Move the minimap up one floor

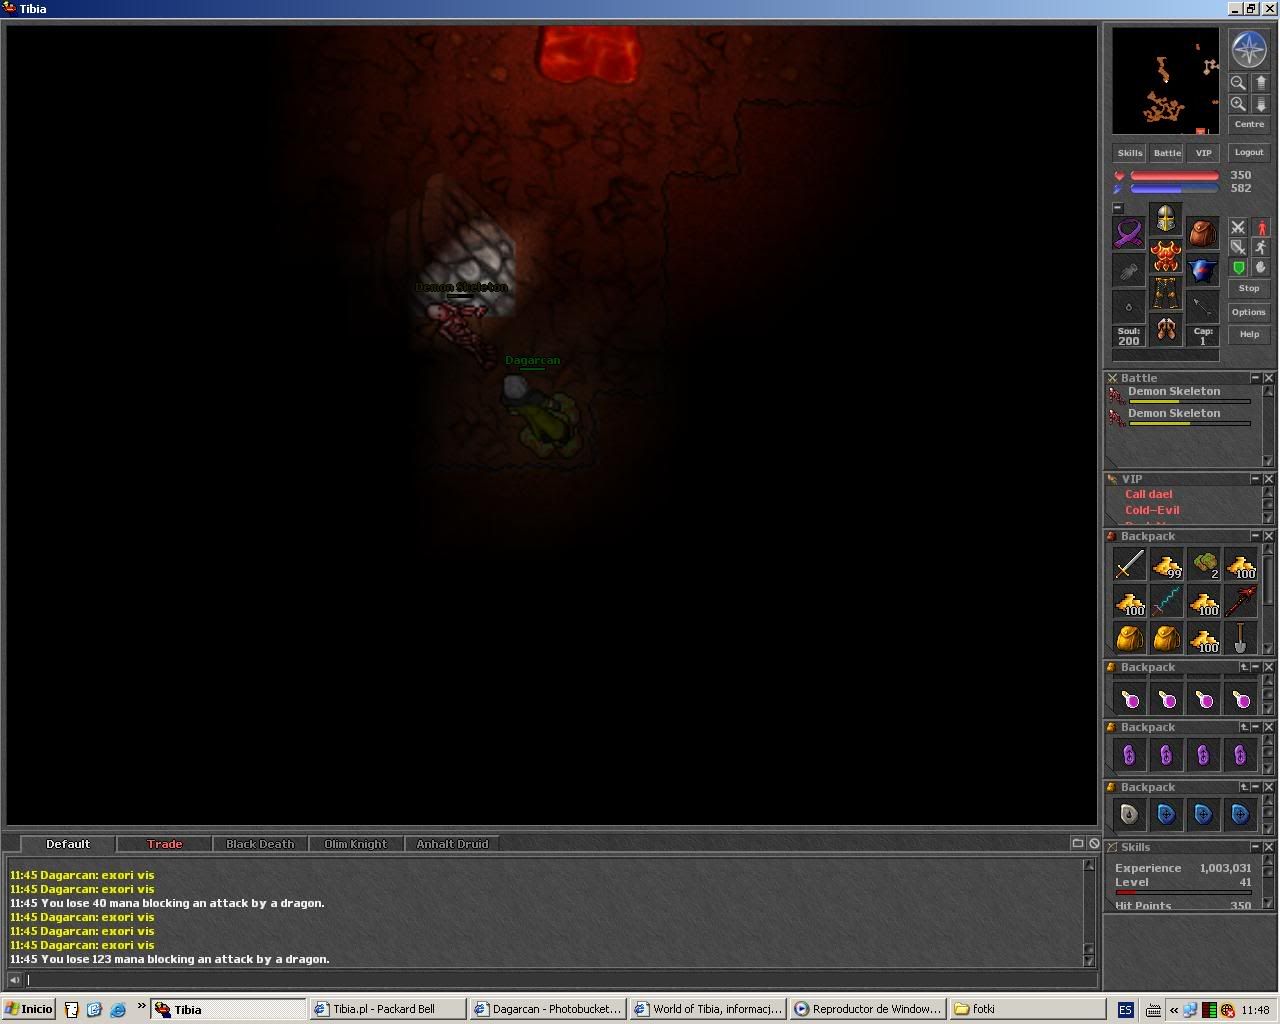[1260, 83]
